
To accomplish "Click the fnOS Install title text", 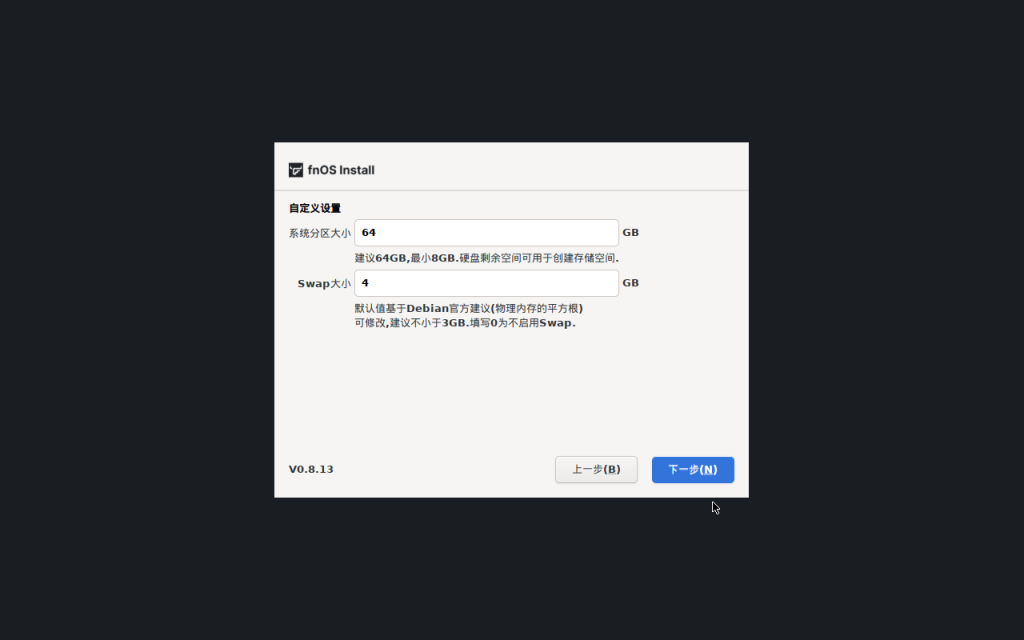I will click(341, 170).
